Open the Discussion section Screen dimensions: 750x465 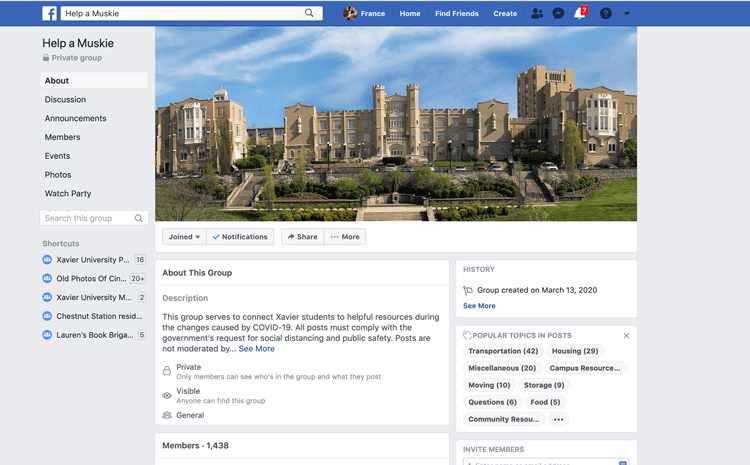(x=66, y=100)
